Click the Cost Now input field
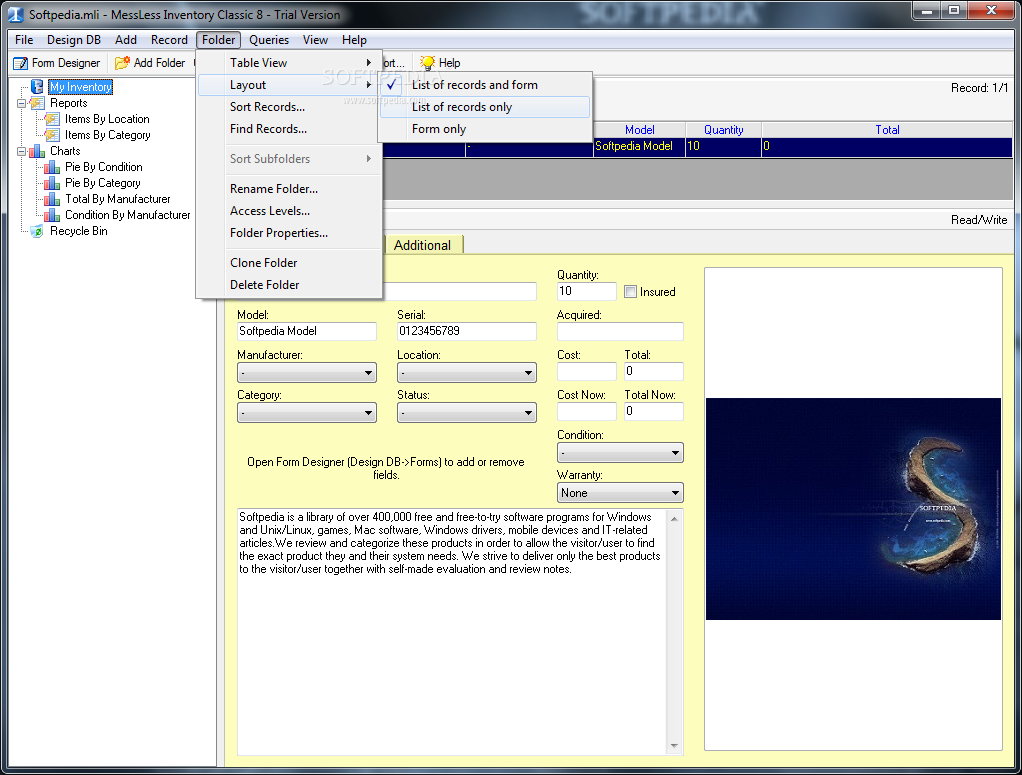The height and width of the screenshot is (775, 1022). tap(587, 411)
